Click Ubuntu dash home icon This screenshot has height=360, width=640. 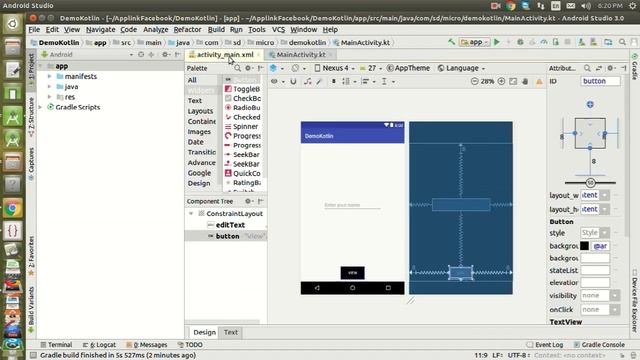(12, 24)
